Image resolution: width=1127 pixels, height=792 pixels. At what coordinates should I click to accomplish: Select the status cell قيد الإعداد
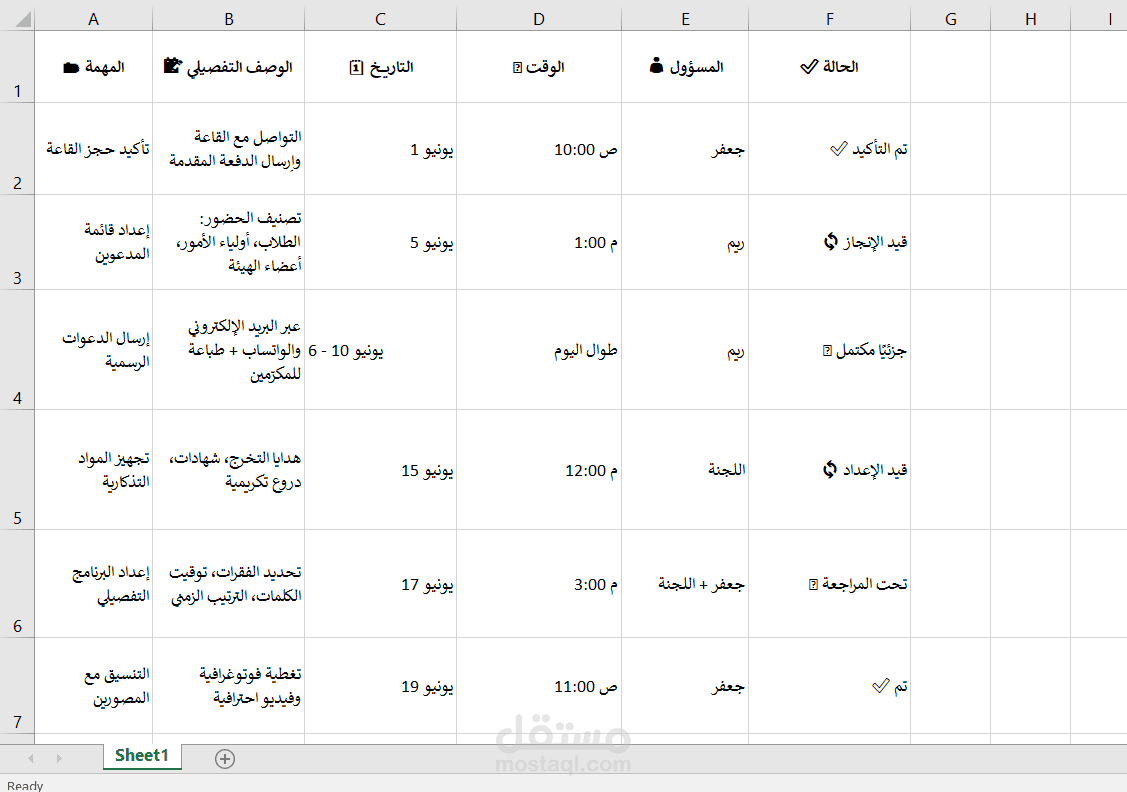point(829,470)
